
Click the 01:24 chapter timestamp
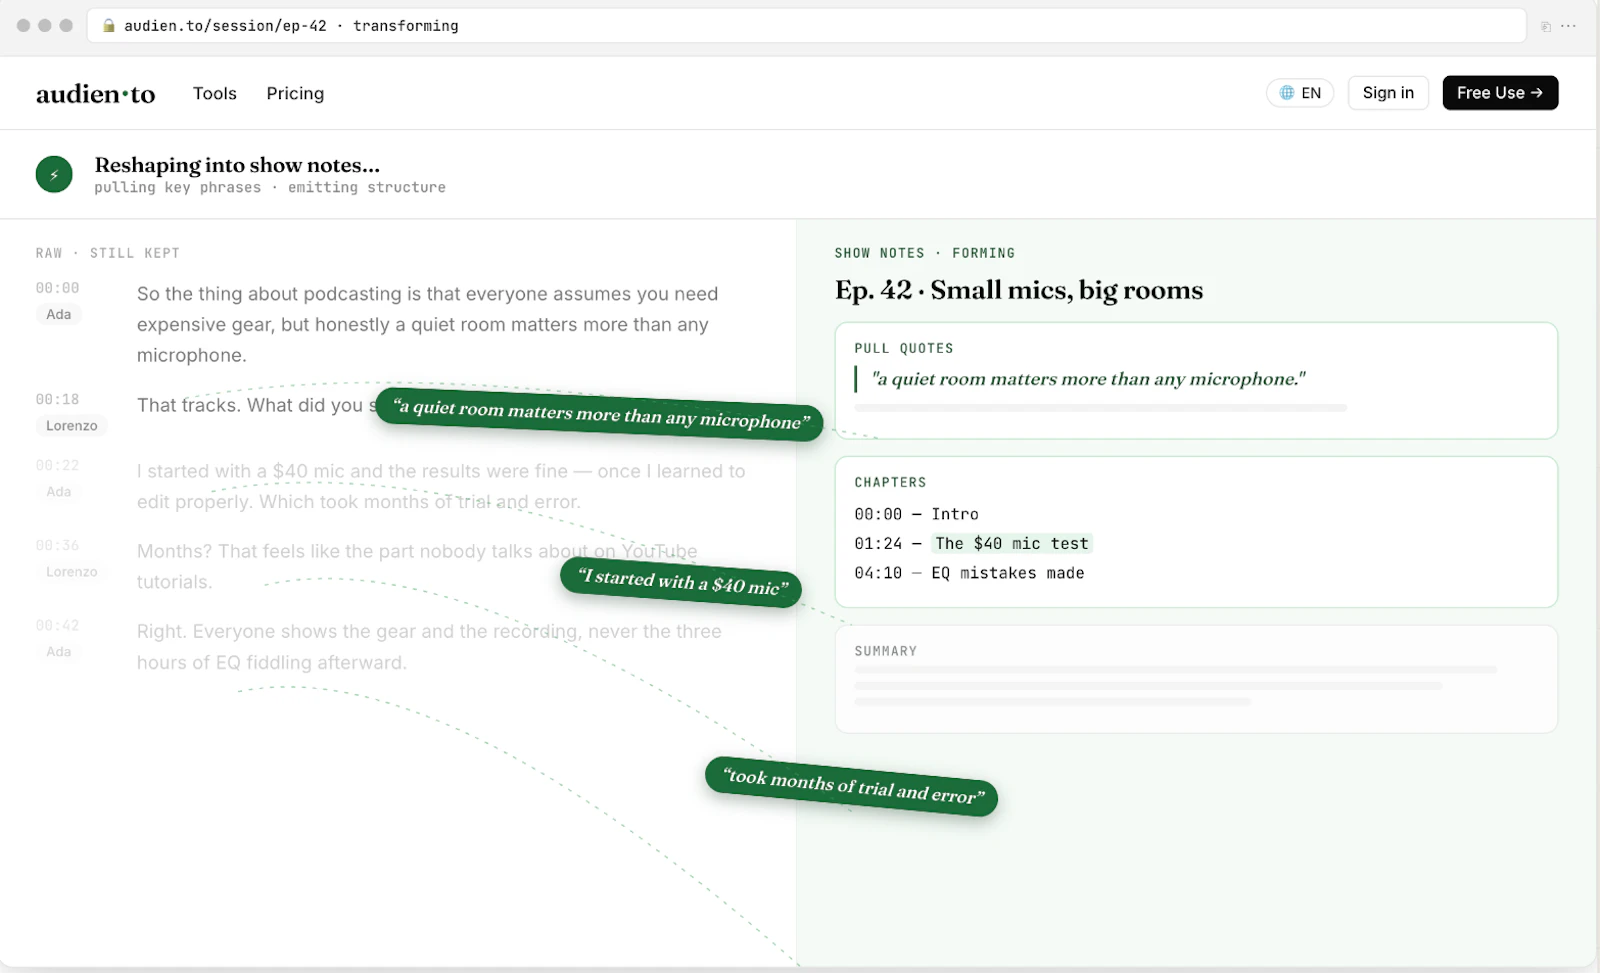tap(878, 544)
